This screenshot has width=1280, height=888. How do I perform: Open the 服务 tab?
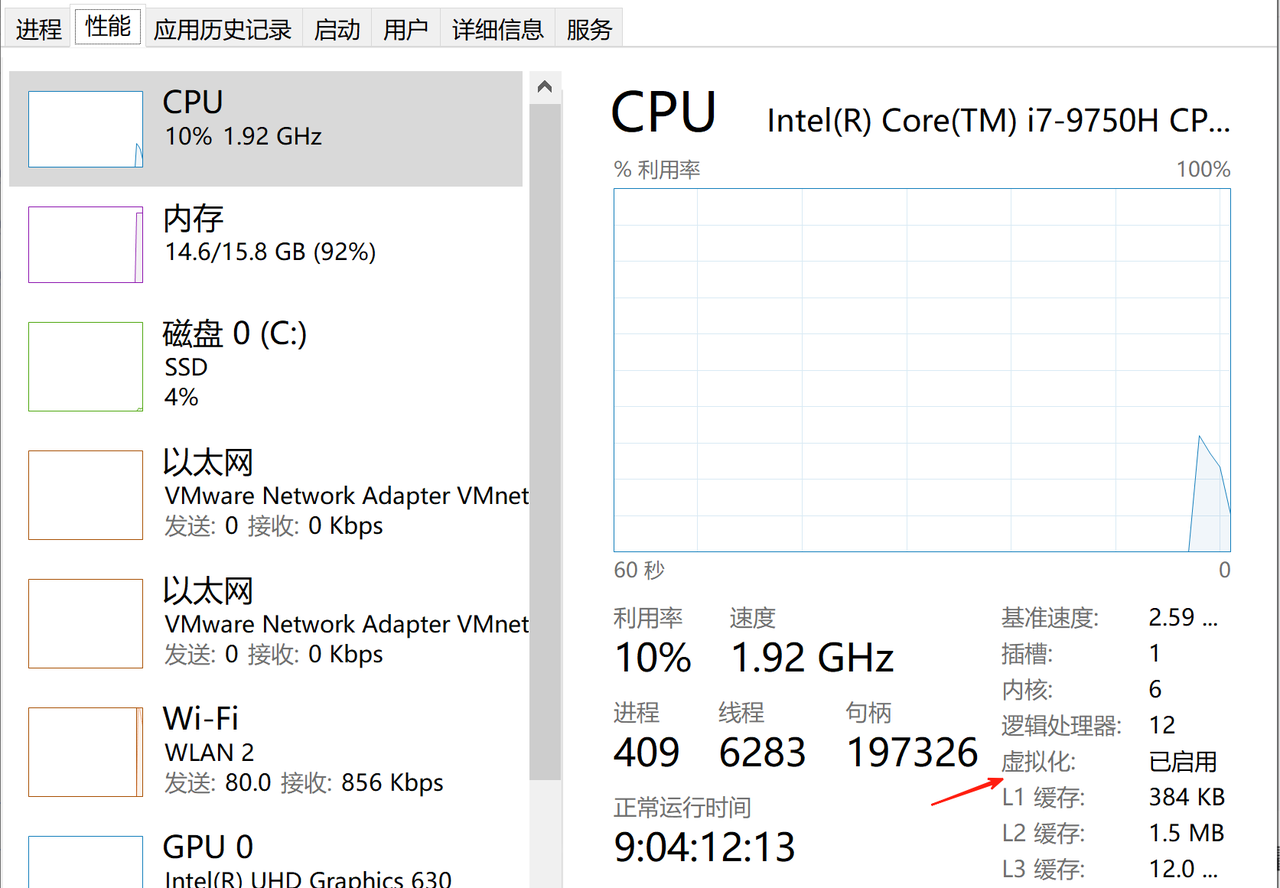coord(589,29)
